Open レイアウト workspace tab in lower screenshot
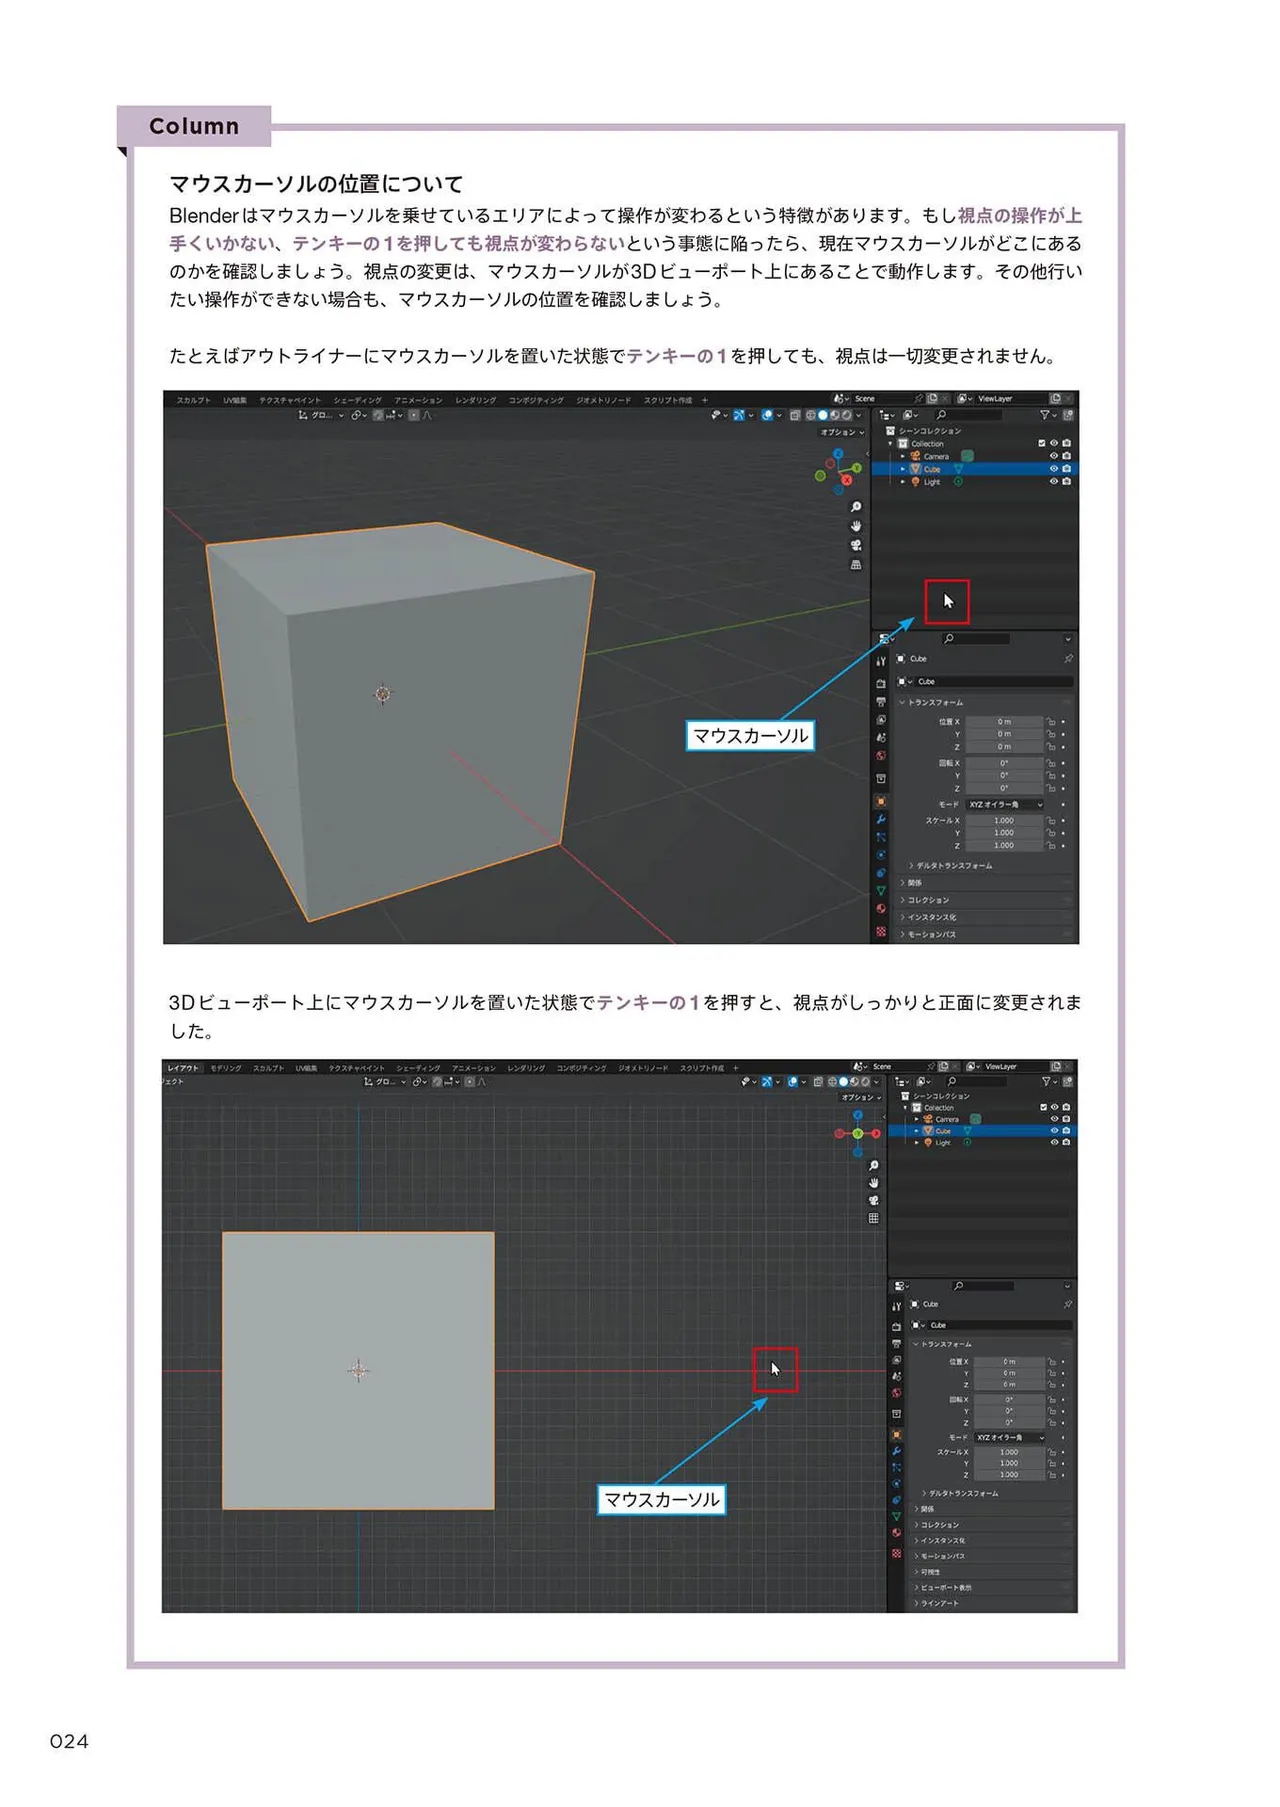This screenshot has width=1280, height=1807. click(183, 1068)
